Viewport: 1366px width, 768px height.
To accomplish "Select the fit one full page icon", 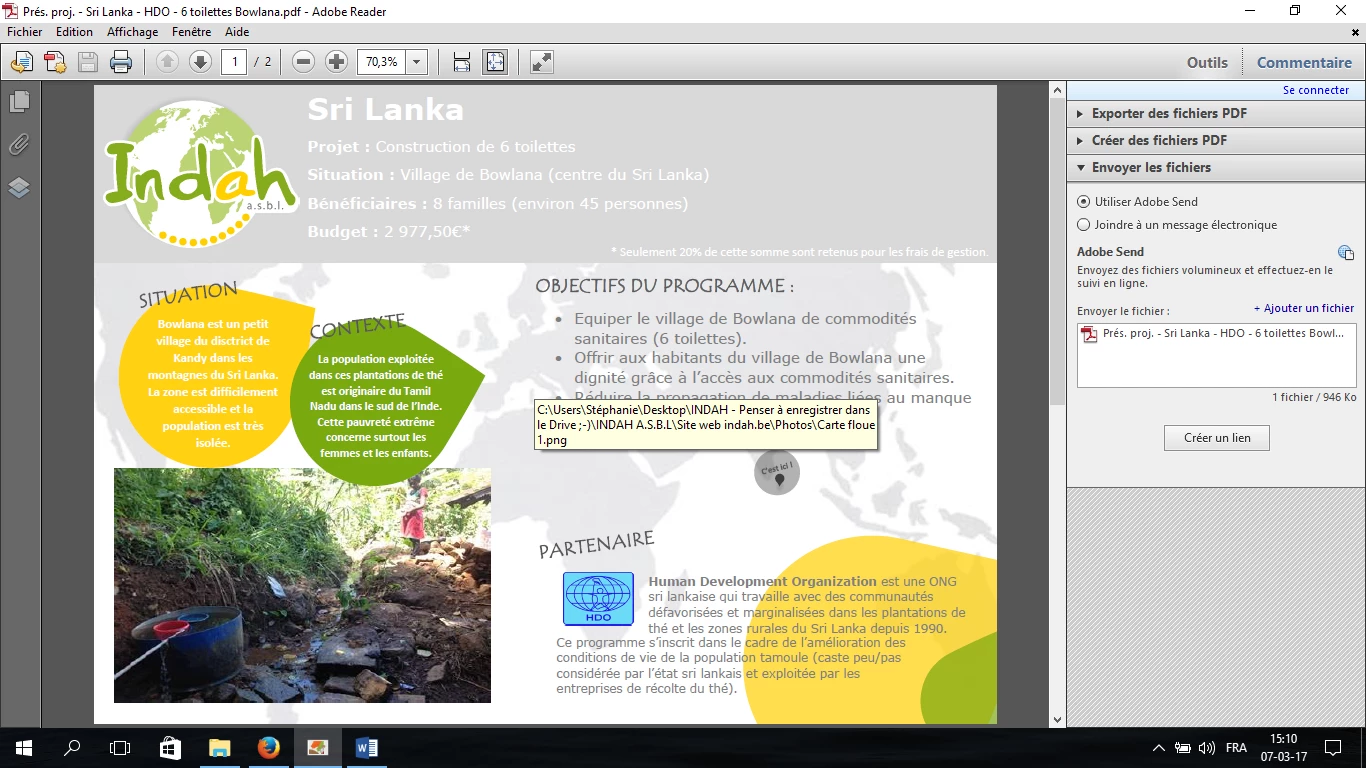I will point(495,62).
